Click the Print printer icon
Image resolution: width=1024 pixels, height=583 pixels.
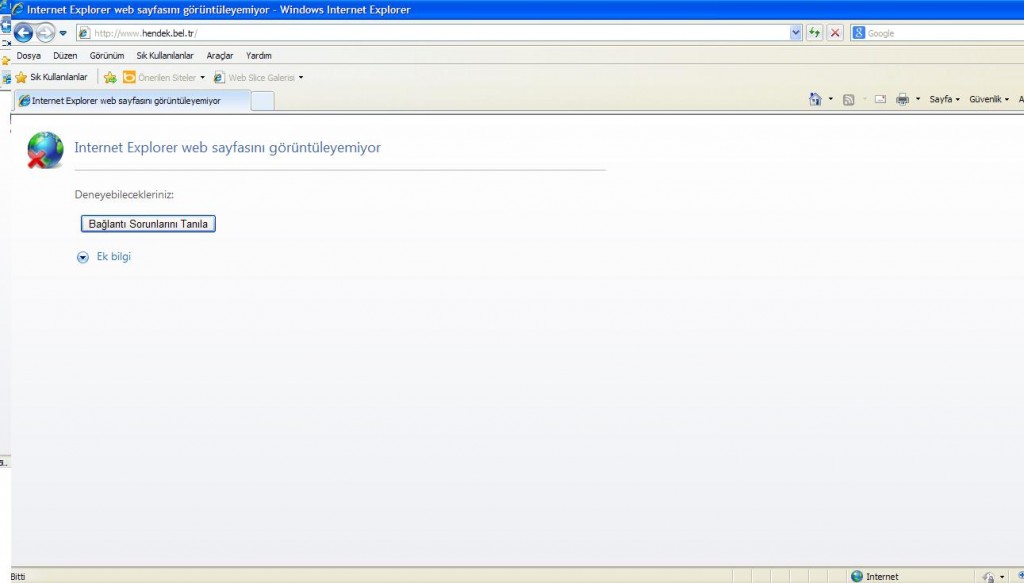(903, 99)
